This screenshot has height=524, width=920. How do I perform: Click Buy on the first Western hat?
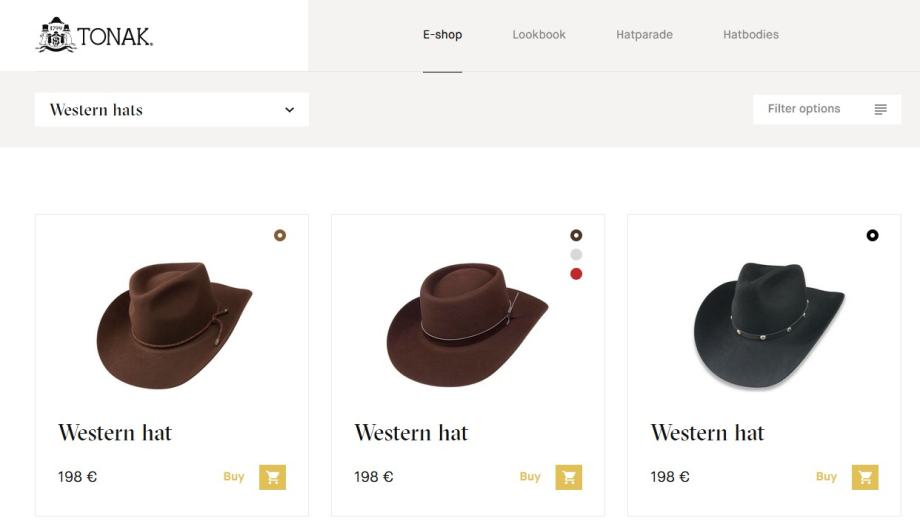tap(234, 477)
